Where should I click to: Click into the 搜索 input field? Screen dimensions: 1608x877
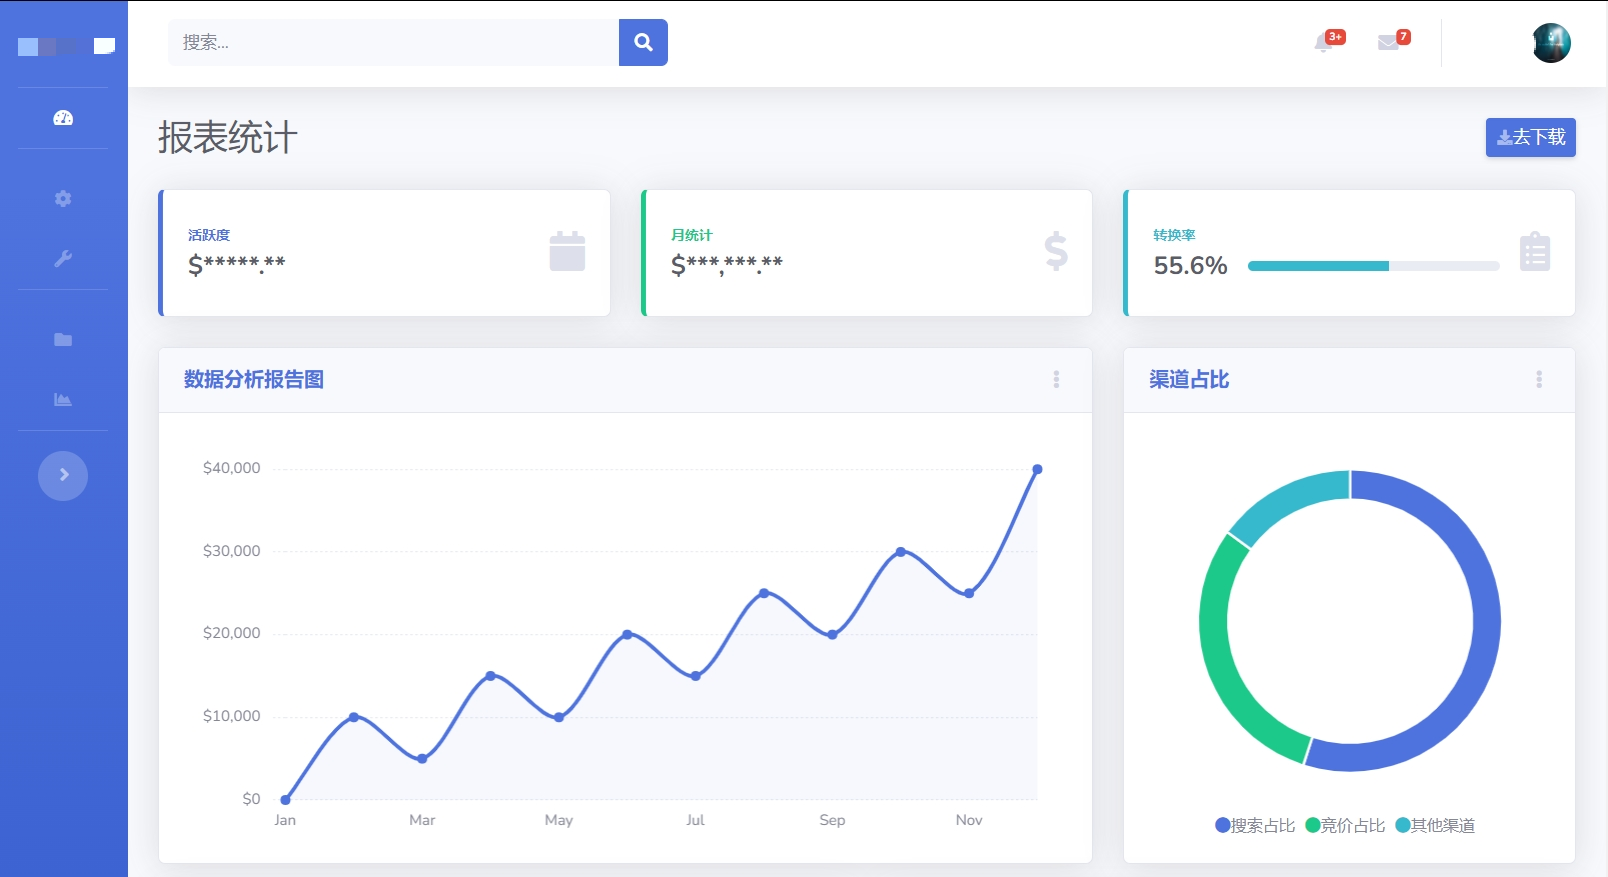coord(393,43)
